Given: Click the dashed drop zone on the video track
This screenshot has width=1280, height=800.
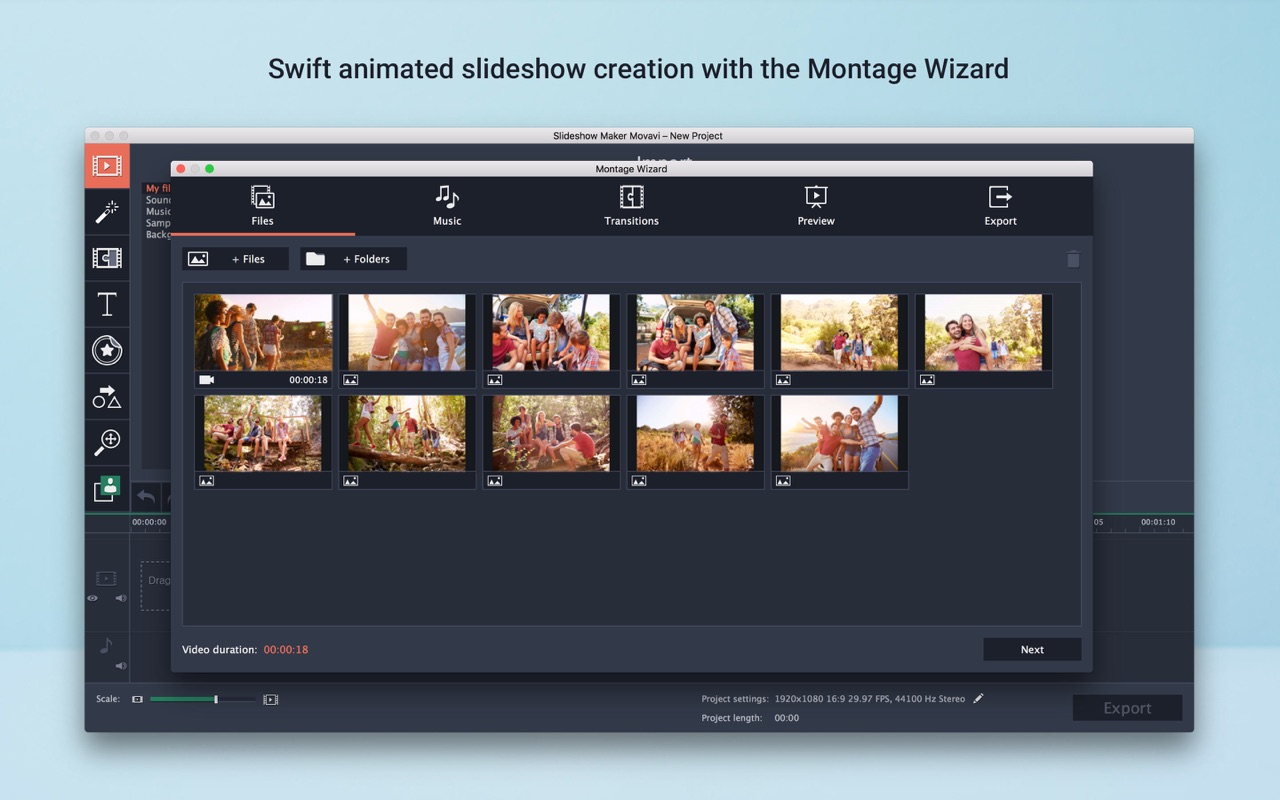Looking at the screenshot, I should [156, 586].
